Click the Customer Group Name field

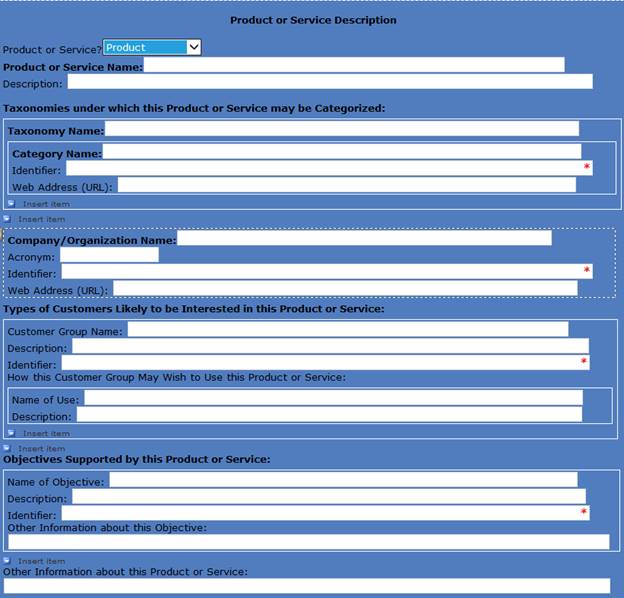pyautogui.click(x=347, y=329)
